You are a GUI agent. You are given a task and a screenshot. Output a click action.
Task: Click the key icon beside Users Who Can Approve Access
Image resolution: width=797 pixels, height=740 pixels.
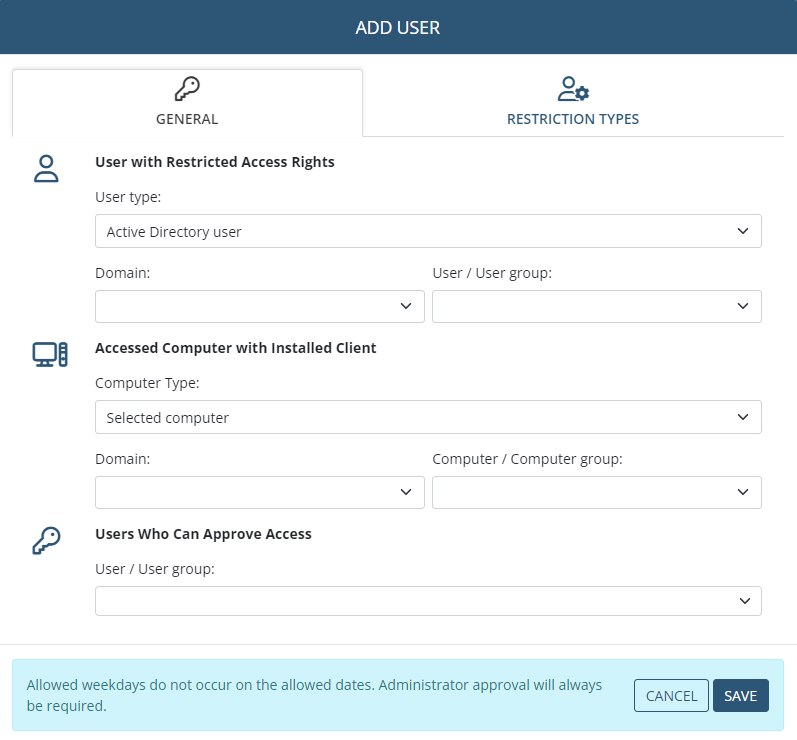tap(47, 540)
